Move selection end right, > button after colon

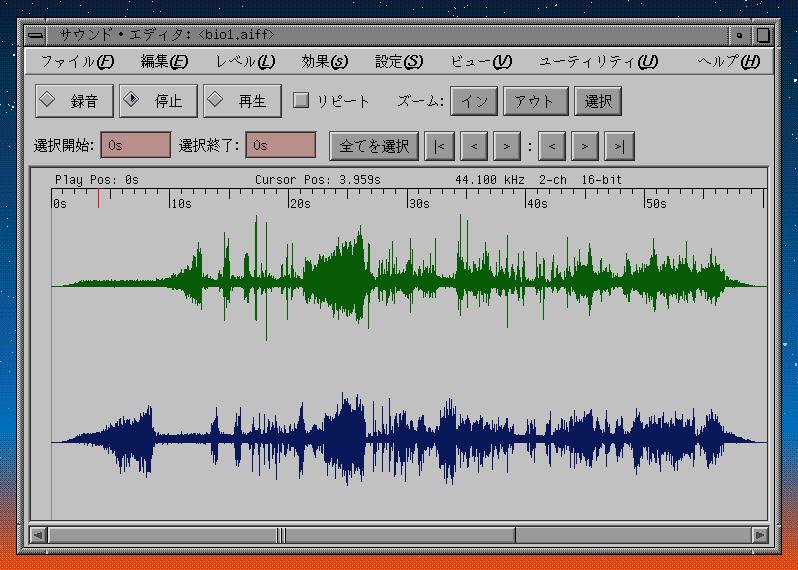pos(585,146)
